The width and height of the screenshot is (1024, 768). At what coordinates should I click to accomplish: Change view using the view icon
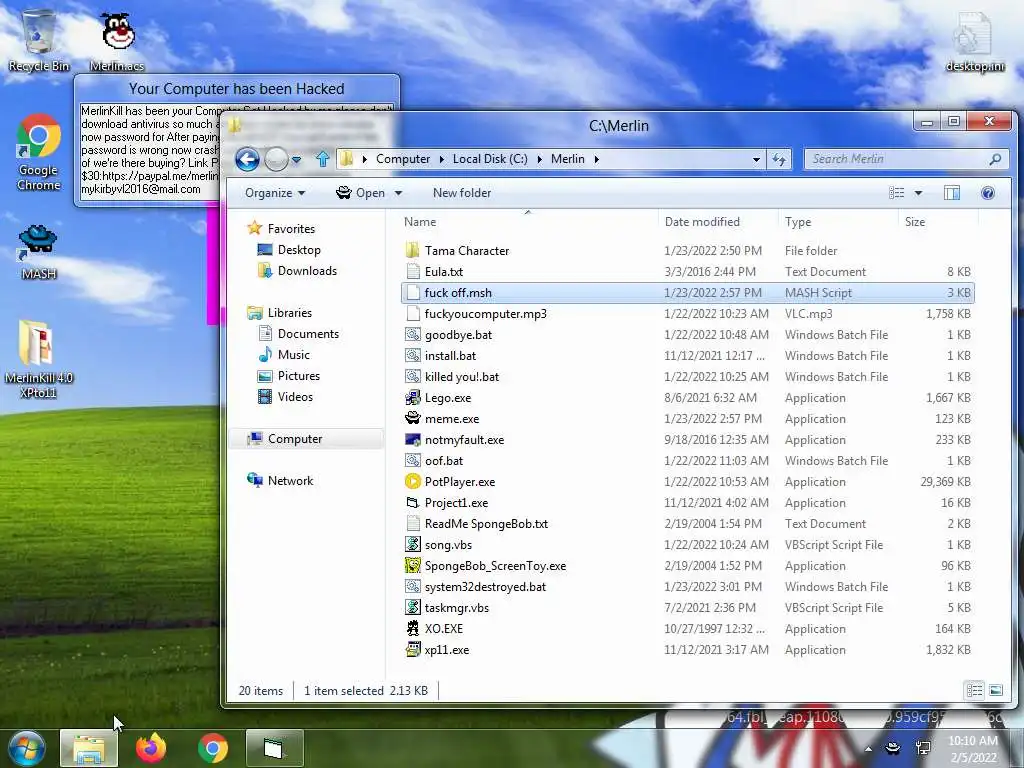897,193
